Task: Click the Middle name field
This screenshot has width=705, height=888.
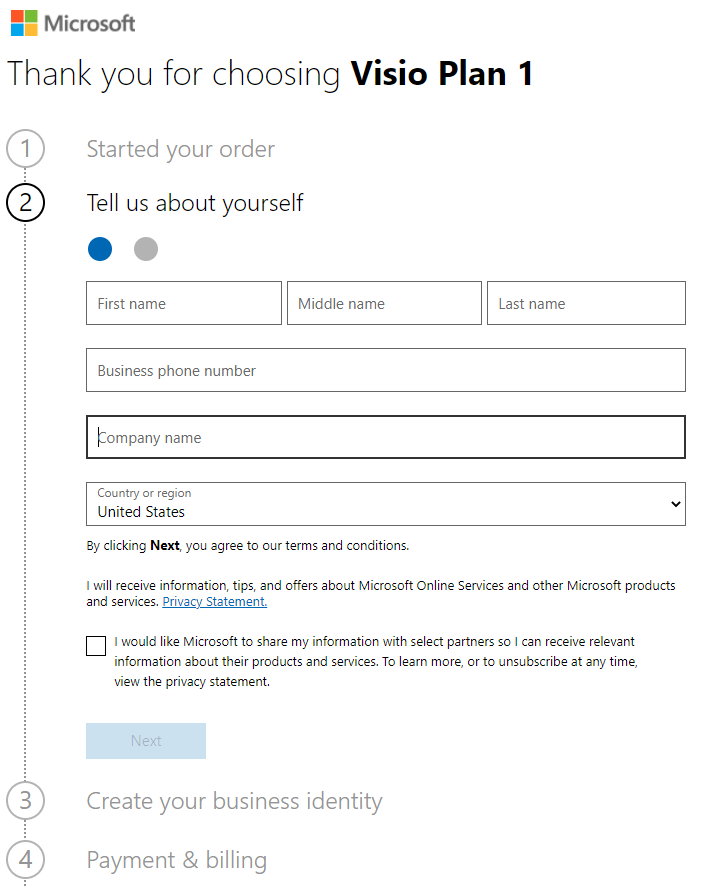Action: point(384,303)
